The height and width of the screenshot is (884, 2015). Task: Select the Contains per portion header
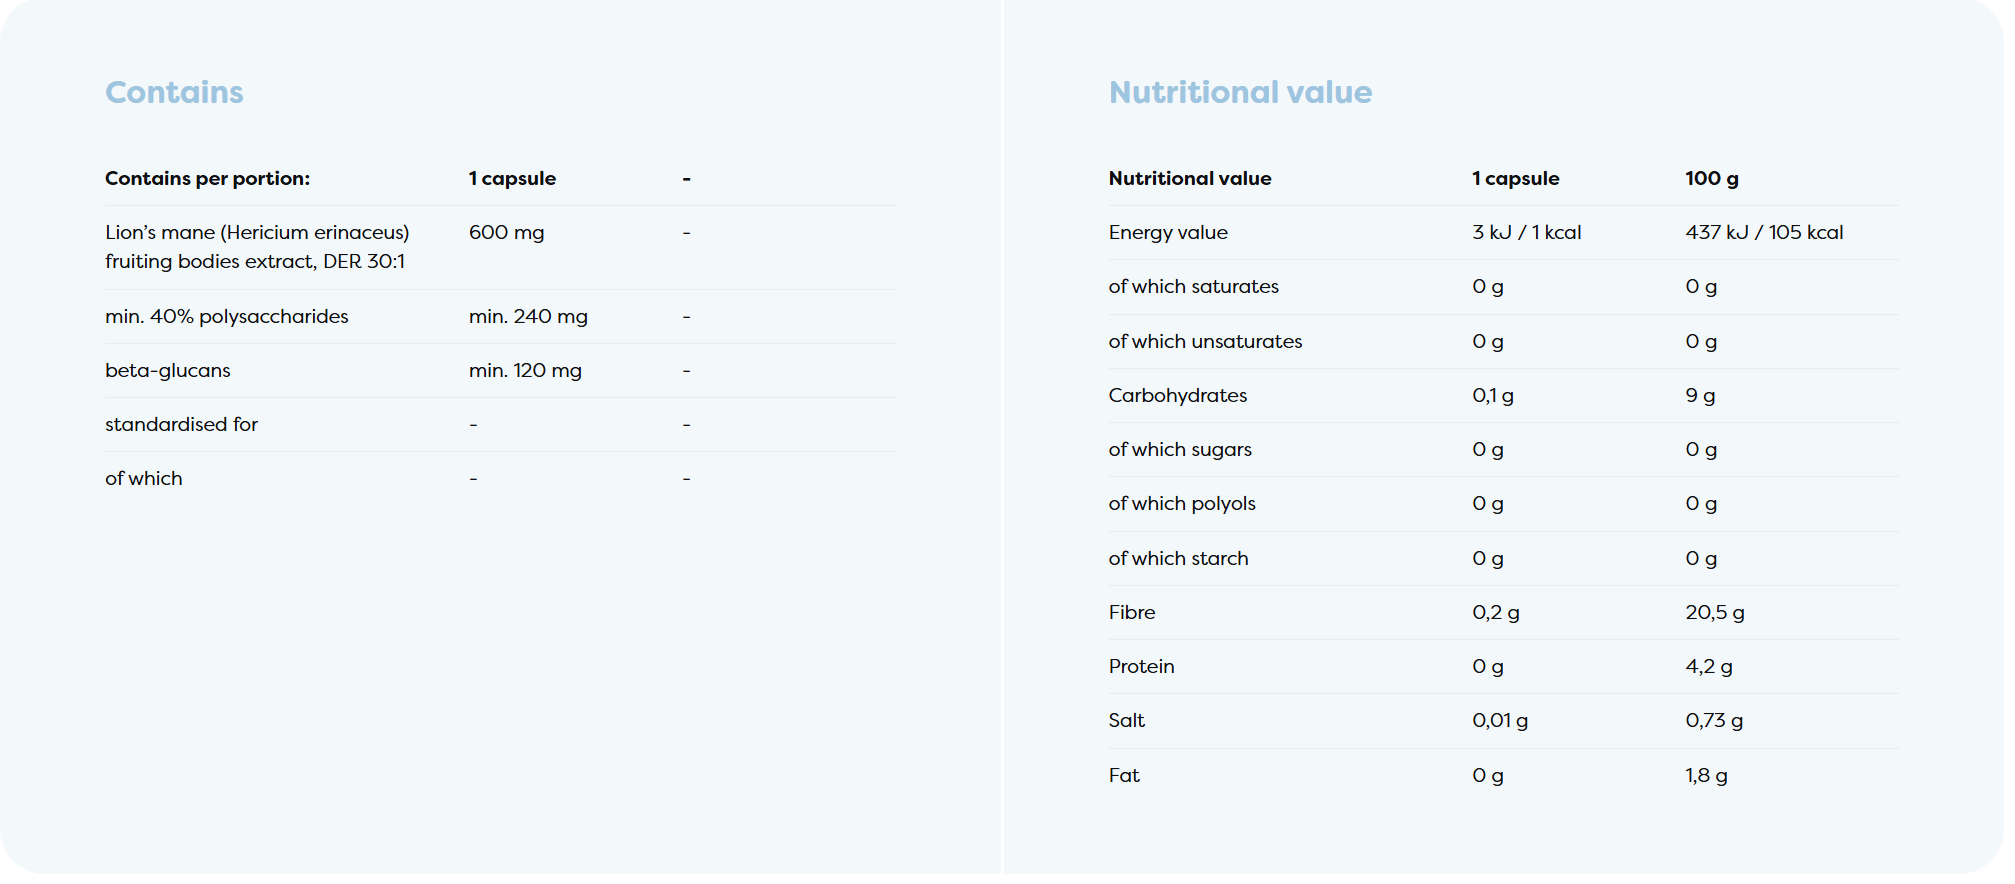pos(207,179)
